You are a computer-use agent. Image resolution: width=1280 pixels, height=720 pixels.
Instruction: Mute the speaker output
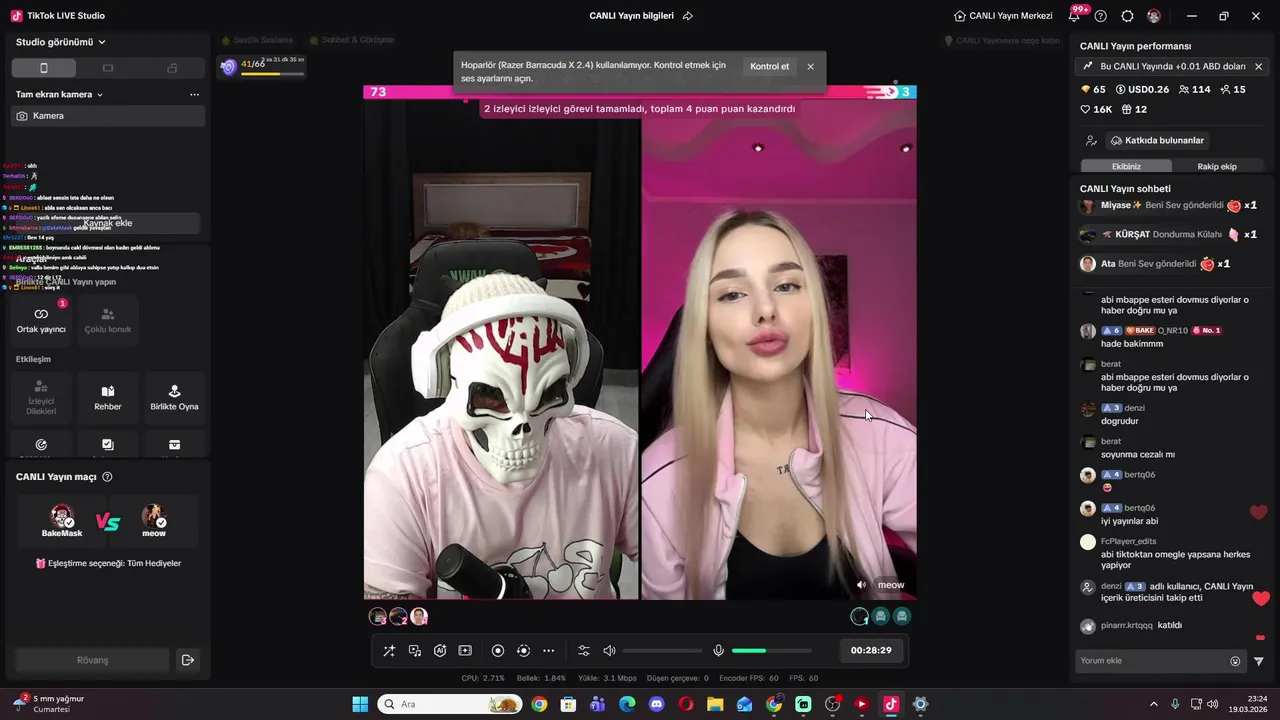609,651
